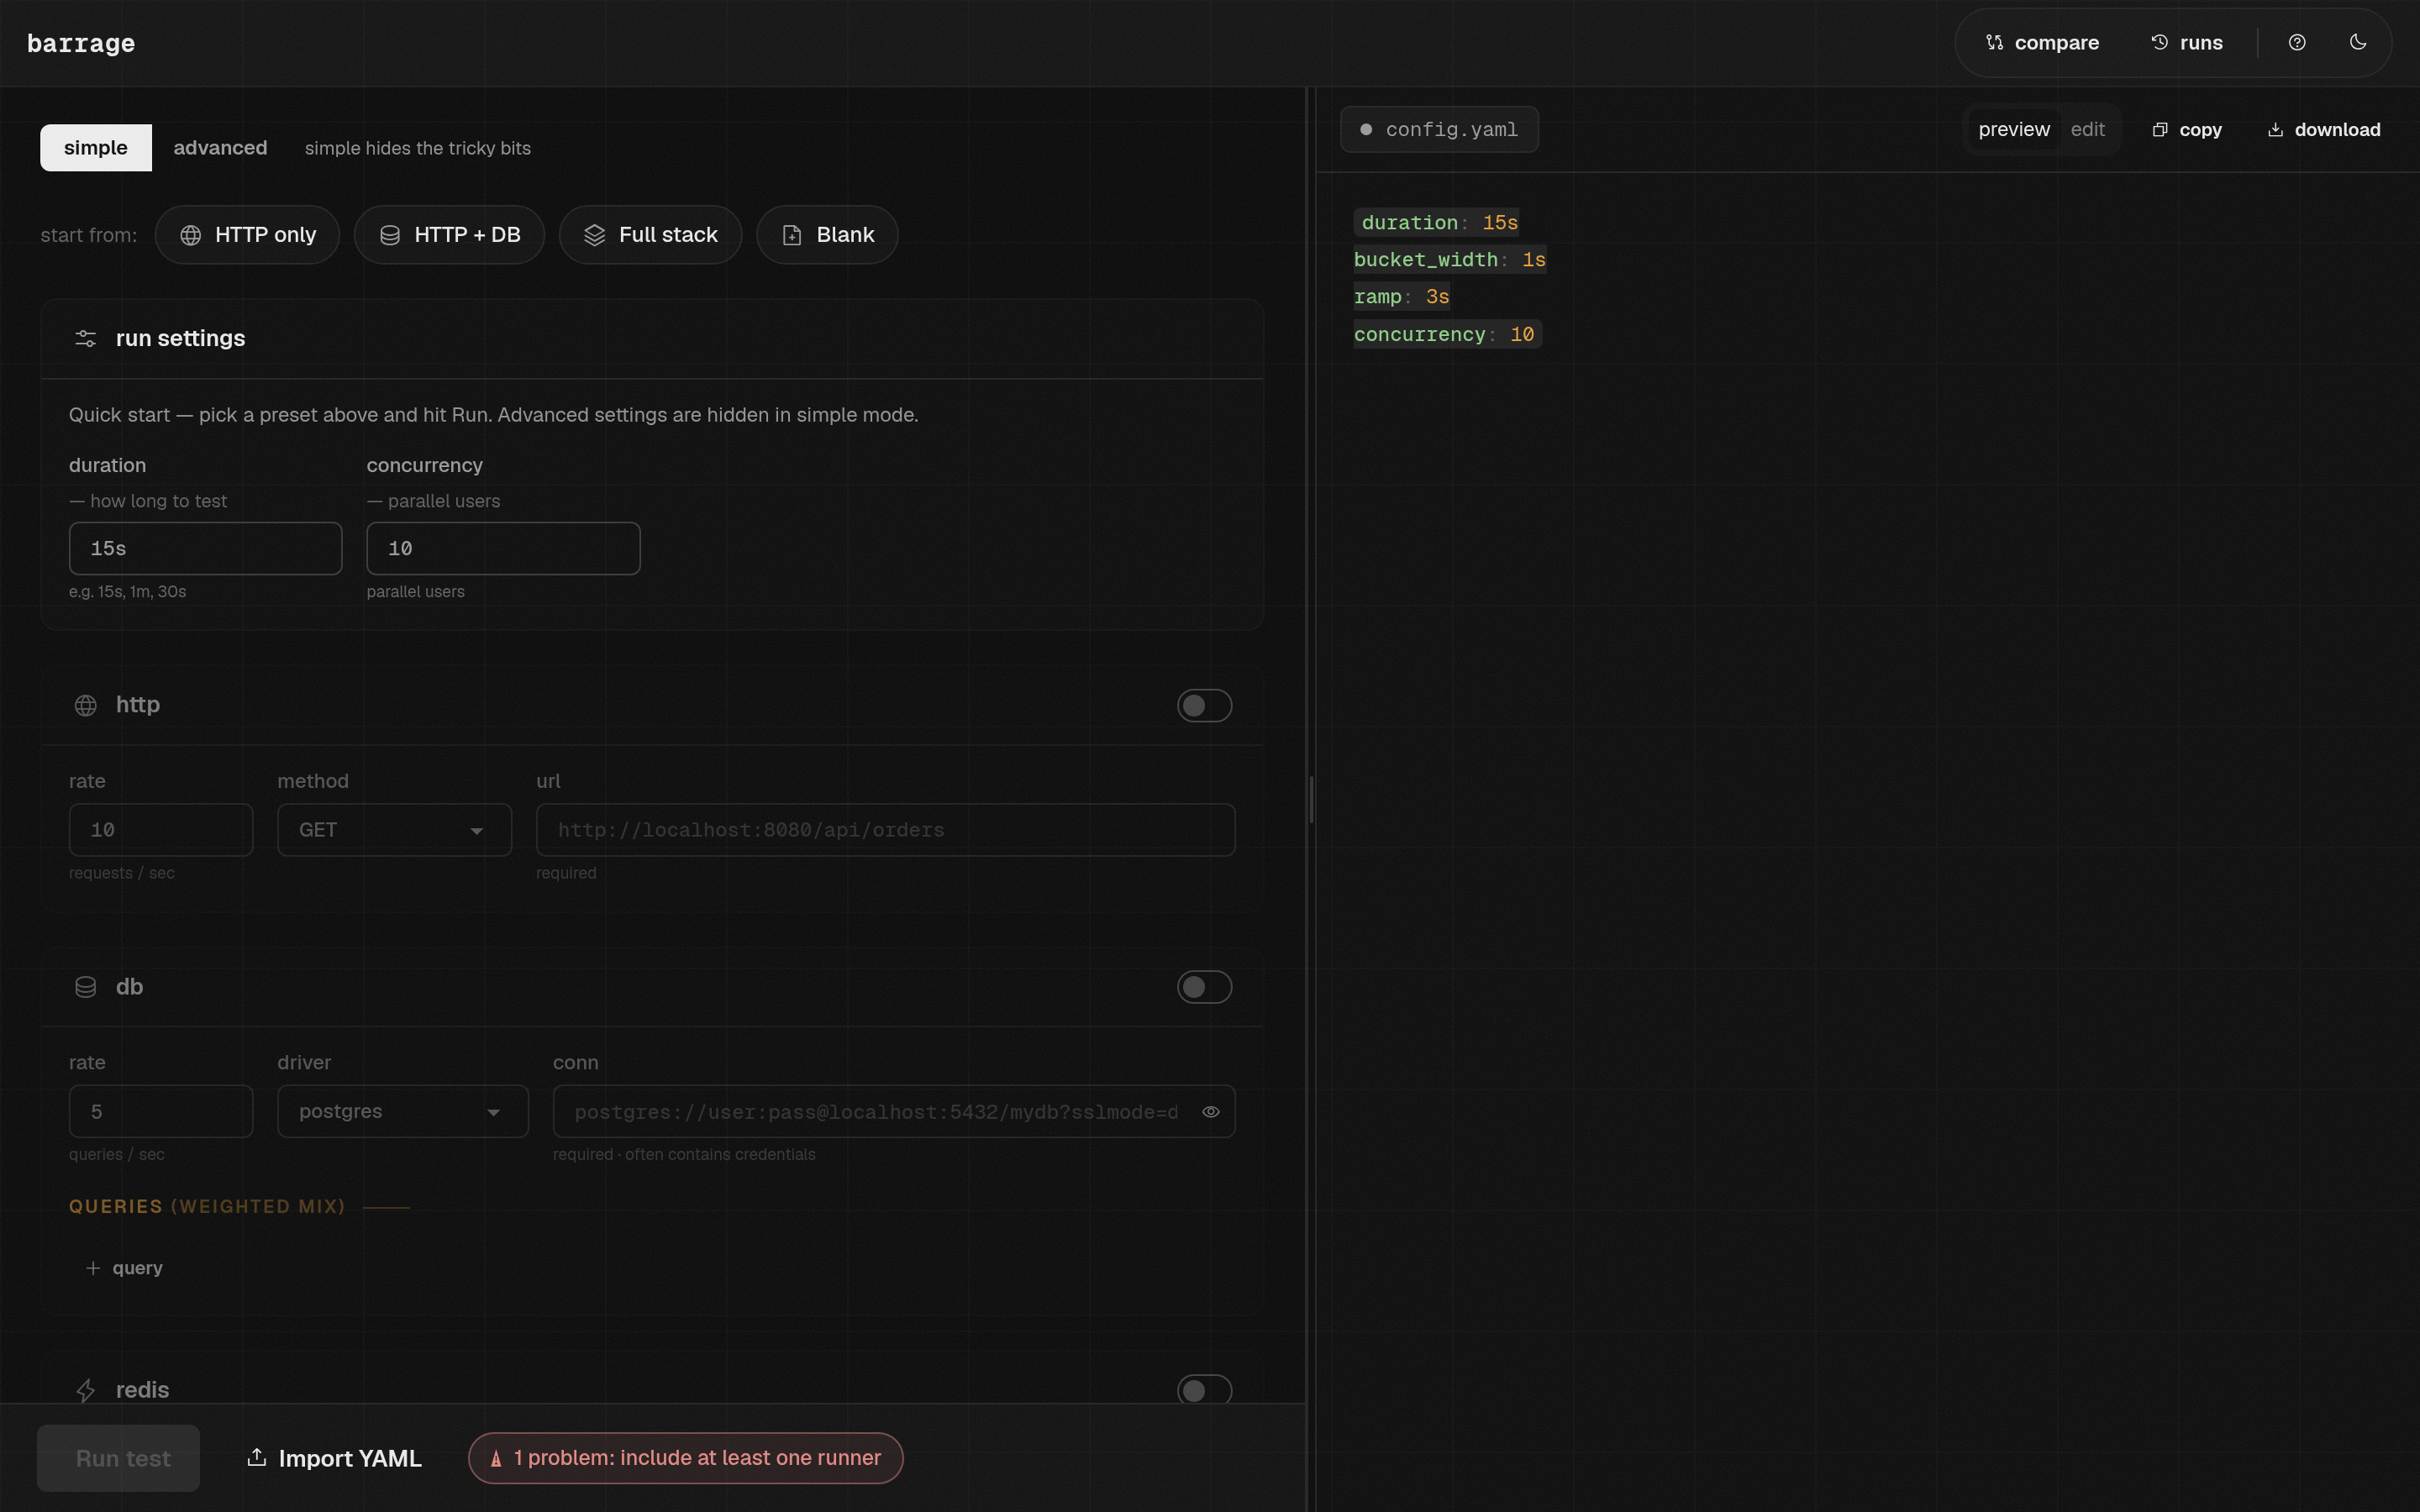Enable the http runner toggle
The image size is (2420, 1512).
(1204, 706)
